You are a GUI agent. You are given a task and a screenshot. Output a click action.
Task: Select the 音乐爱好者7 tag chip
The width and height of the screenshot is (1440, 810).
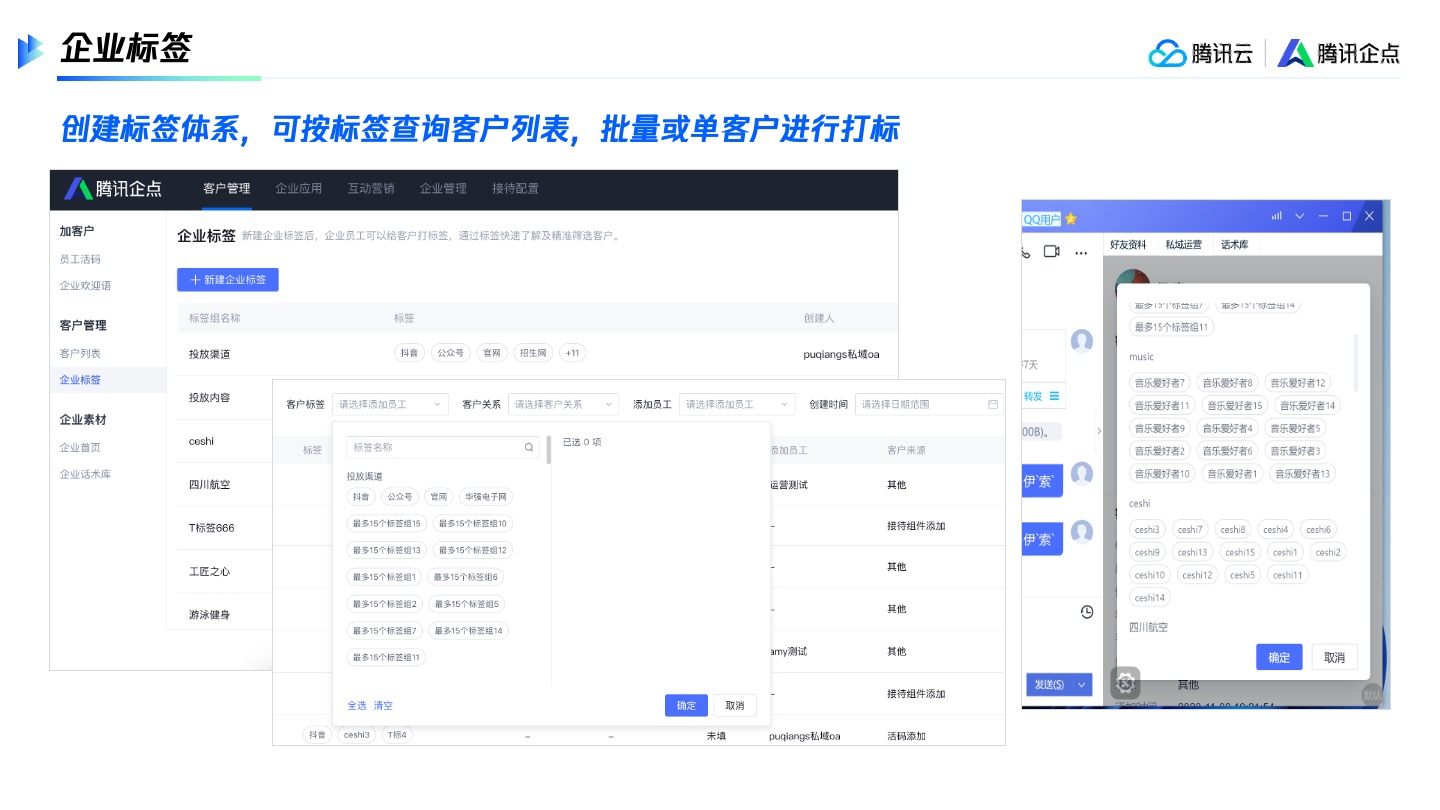(x=1160, y=382)
